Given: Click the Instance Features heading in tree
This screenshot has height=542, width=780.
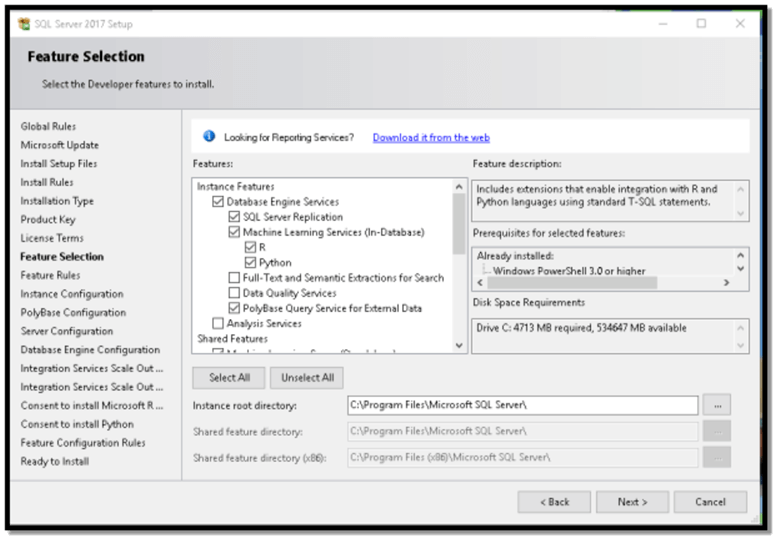Looking at the screenshot, I should click(x=235, y=186).
